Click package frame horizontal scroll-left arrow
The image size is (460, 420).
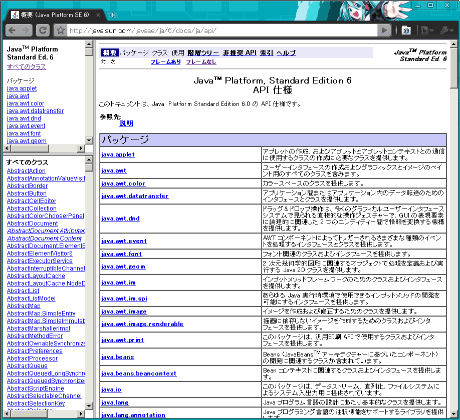click(x=7, y=148)
